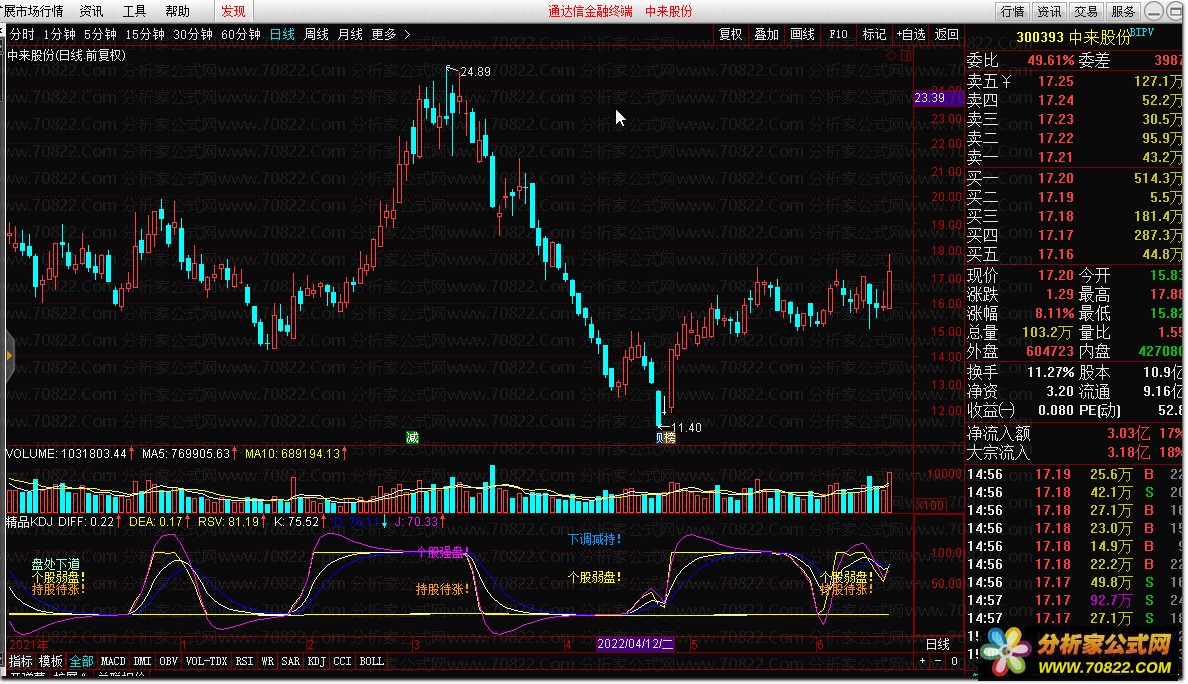This screenshot has height=684, width=1188.
Task: Click the BIPV tag beside the stock name
Action: pos(1142,33)
